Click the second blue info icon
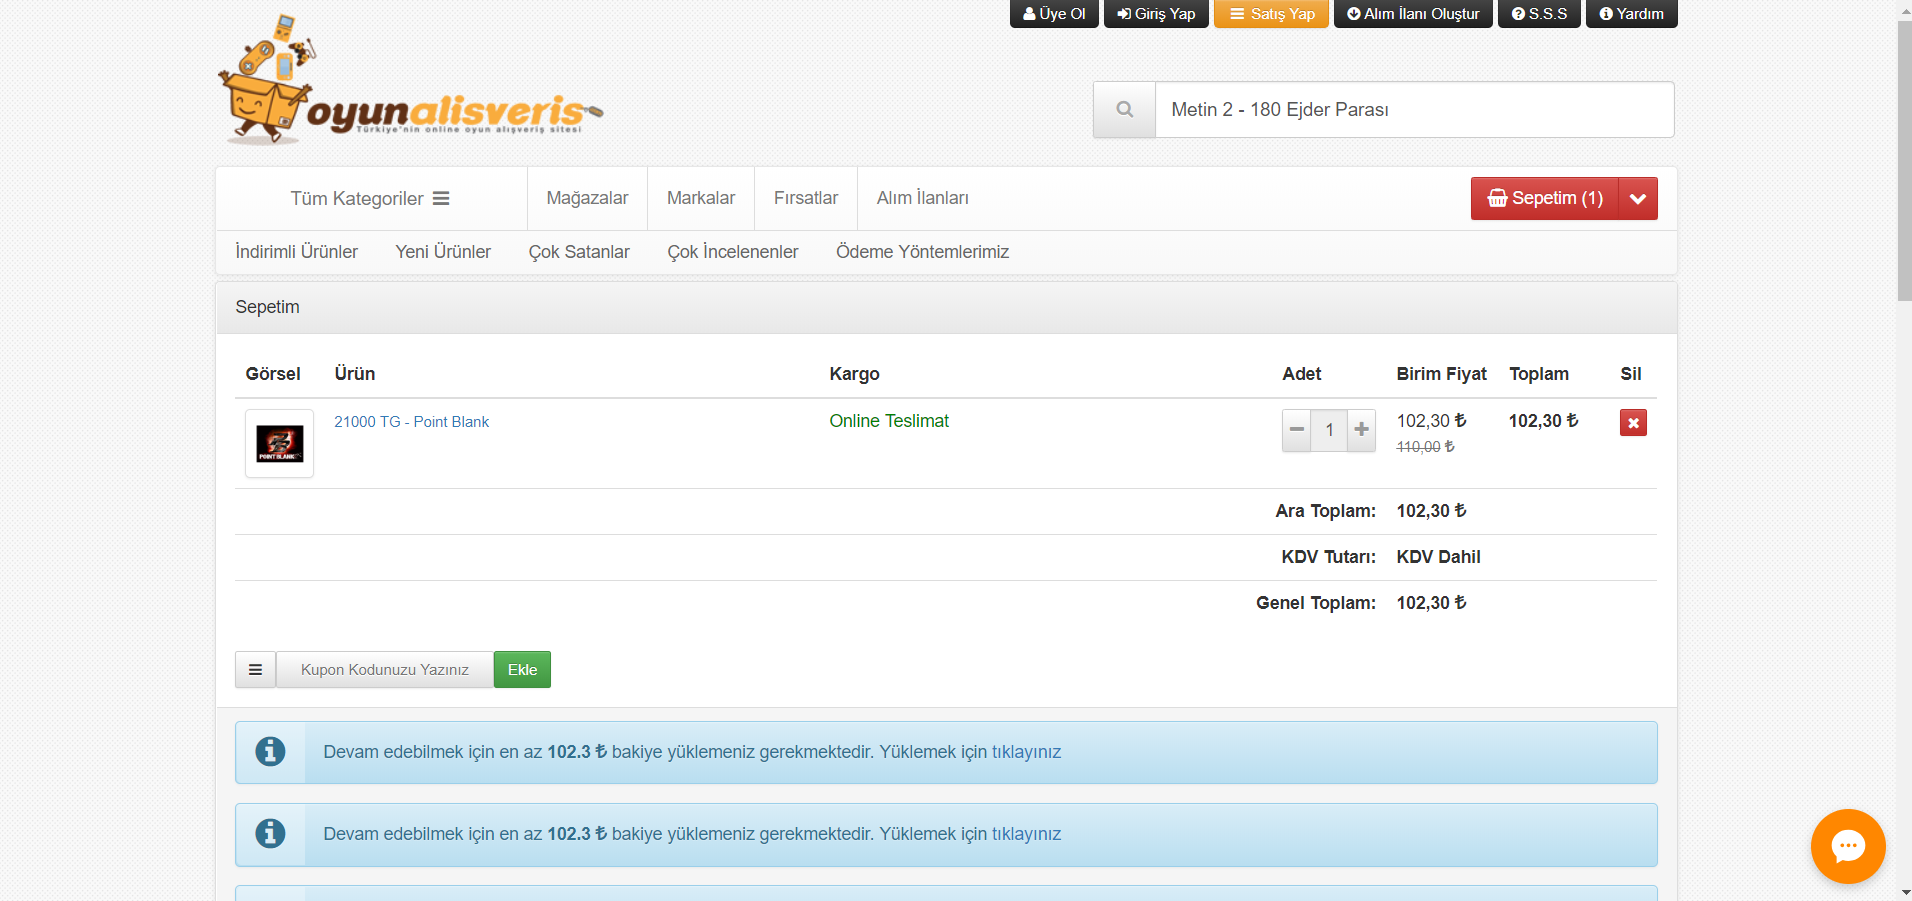Screen dimensions: 1912x901 pyautogui.click(x=270, y=834)
